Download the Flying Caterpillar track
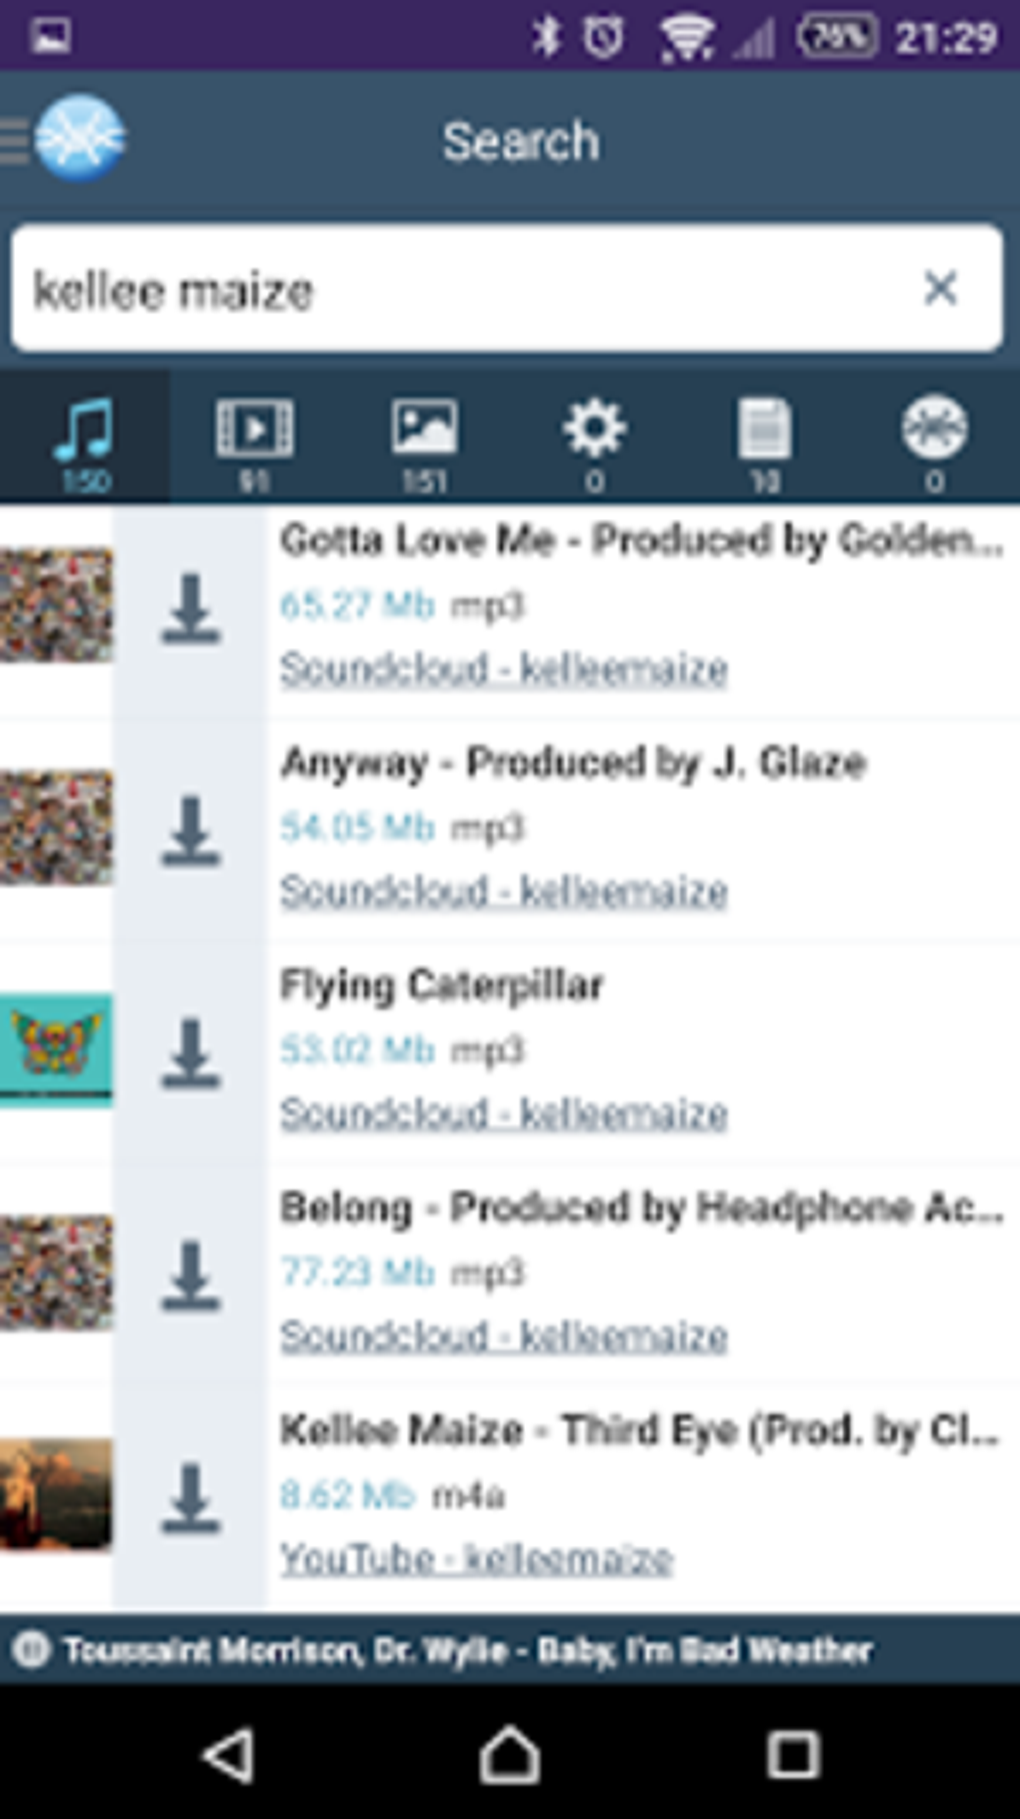This screenshot has height=1819, width=1020. [190, 1052]
